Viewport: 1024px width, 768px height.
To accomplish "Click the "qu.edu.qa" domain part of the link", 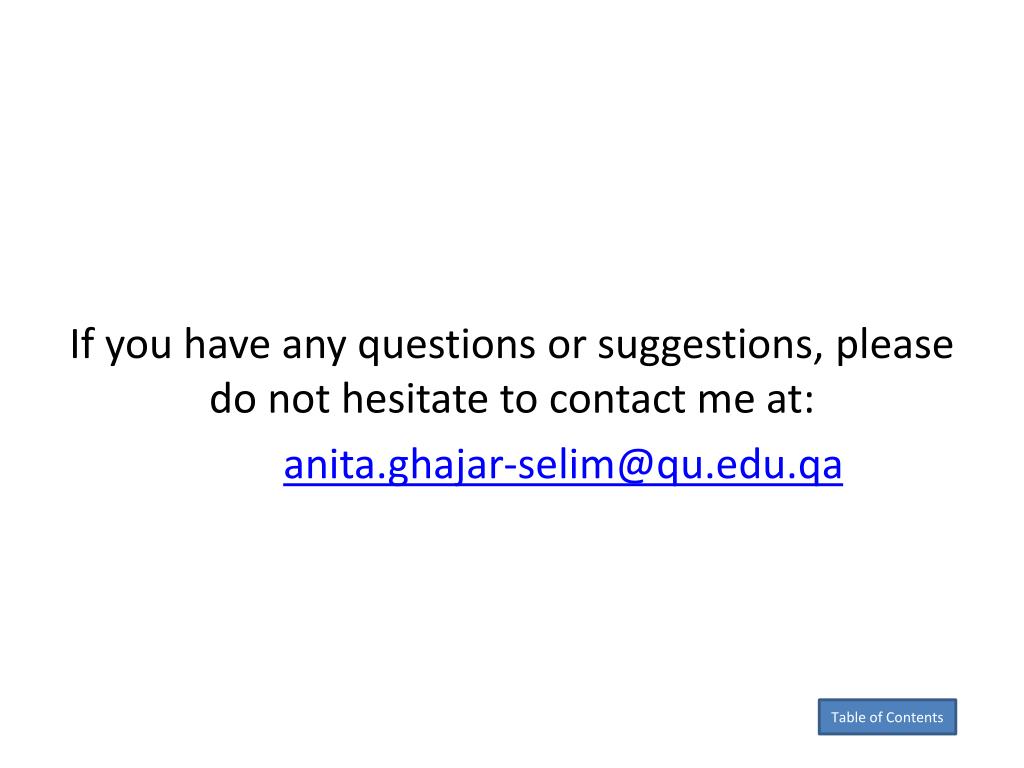I will [749, 466].
